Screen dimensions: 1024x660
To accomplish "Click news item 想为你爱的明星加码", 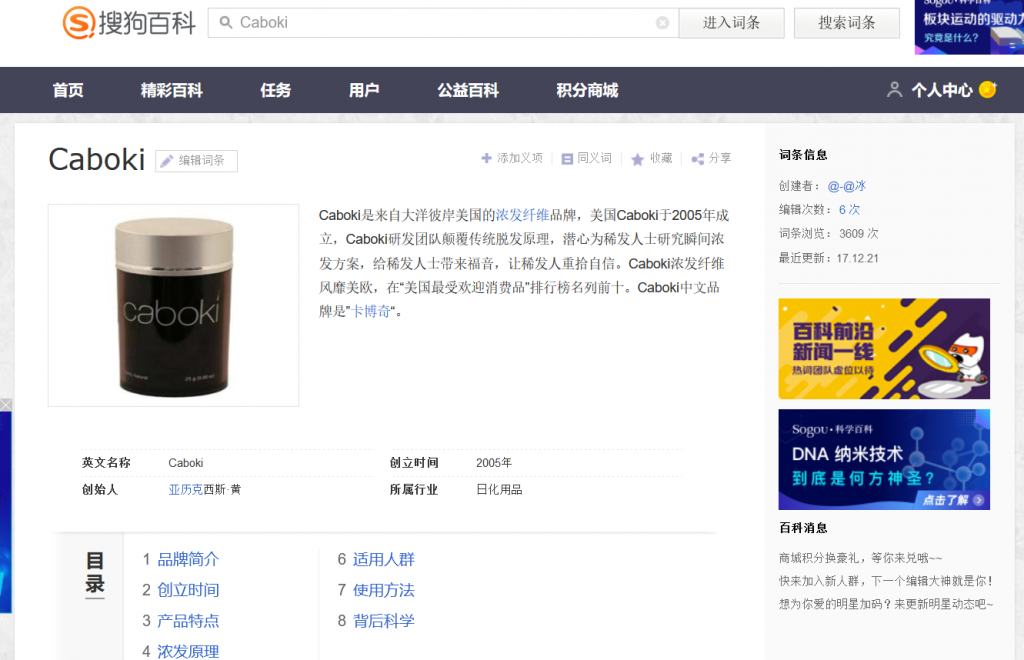I will point(886,605).
